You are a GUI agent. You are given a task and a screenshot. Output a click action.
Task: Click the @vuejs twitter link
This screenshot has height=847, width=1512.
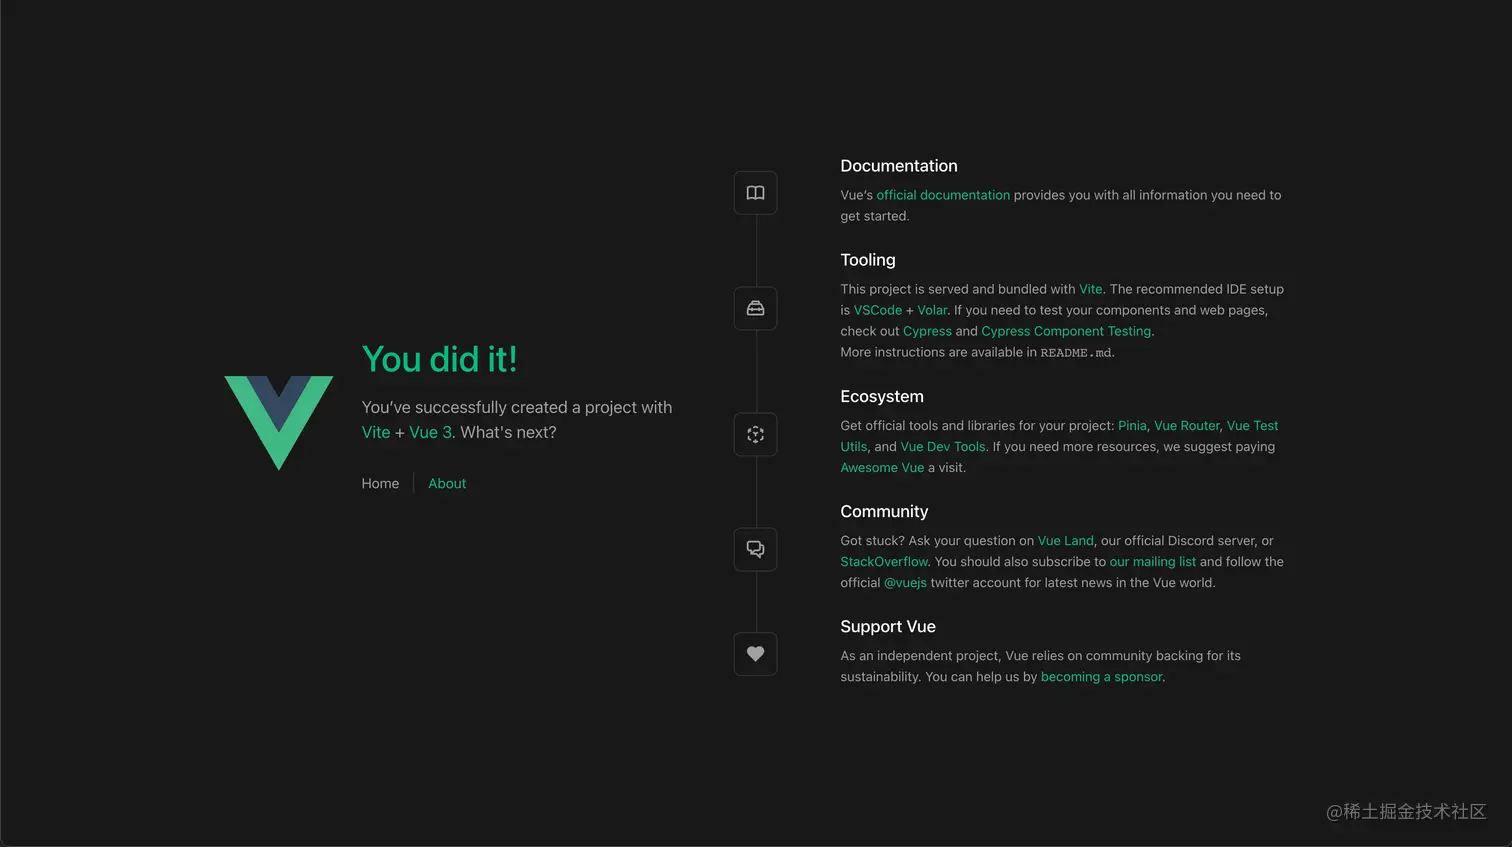[x=905, y=582]
